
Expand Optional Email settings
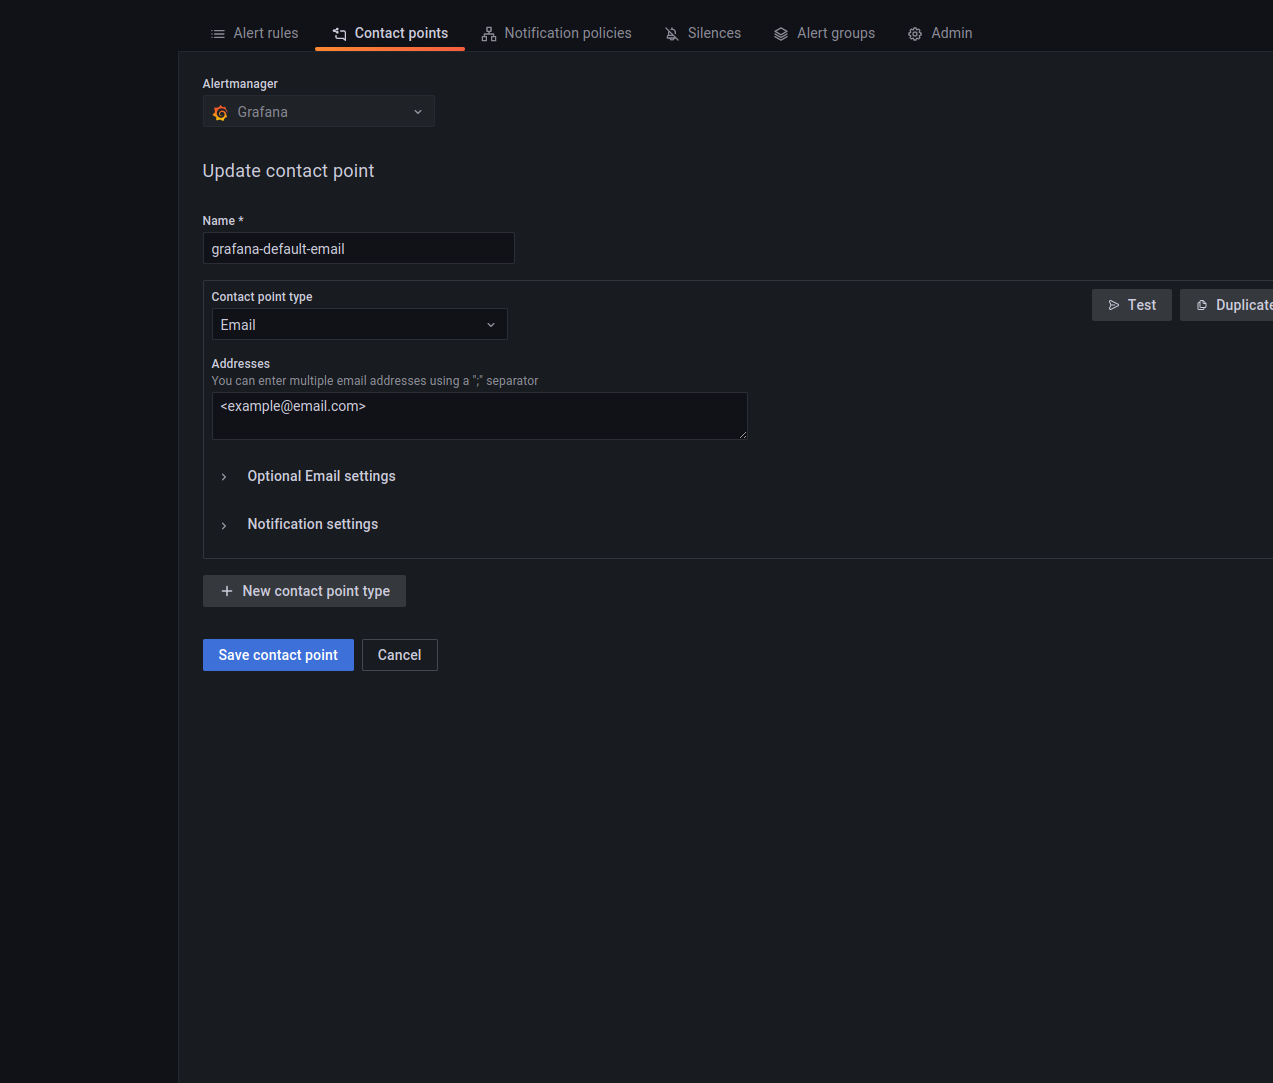pyautogui.click(x=321, y=476)
